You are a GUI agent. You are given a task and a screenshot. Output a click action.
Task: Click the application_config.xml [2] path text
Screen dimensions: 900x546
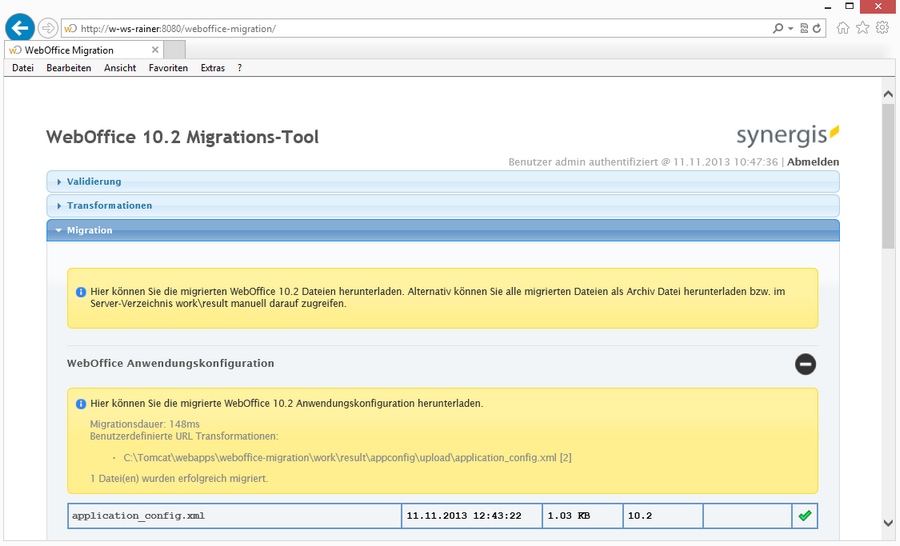[347, 458]
